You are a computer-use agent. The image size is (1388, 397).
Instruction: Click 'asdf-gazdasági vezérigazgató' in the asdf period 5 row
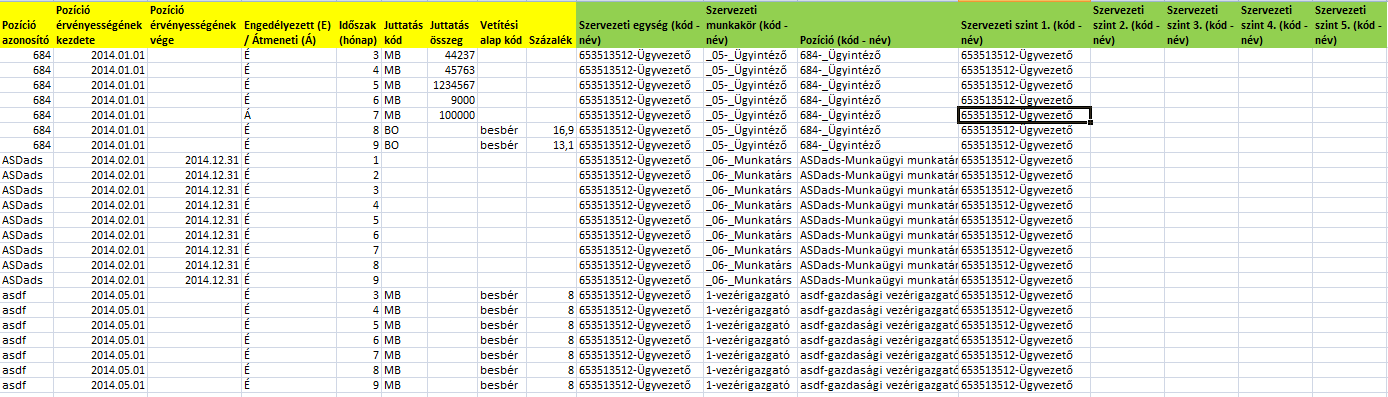point(878,325)
